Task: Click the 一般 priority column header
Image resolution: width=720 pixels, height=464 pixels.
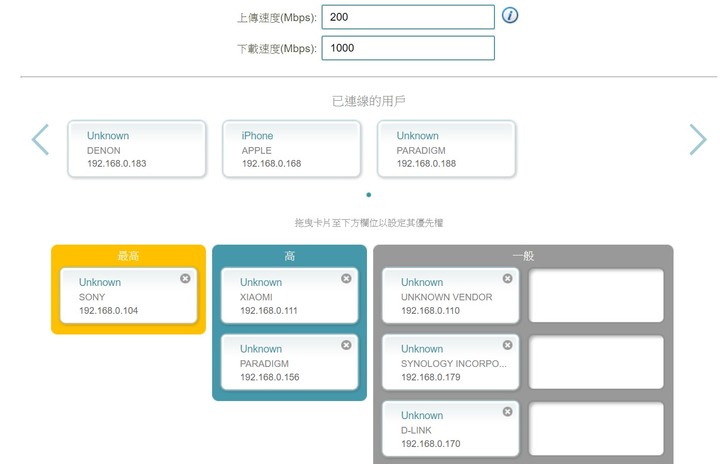Action: tap(523, 256)
